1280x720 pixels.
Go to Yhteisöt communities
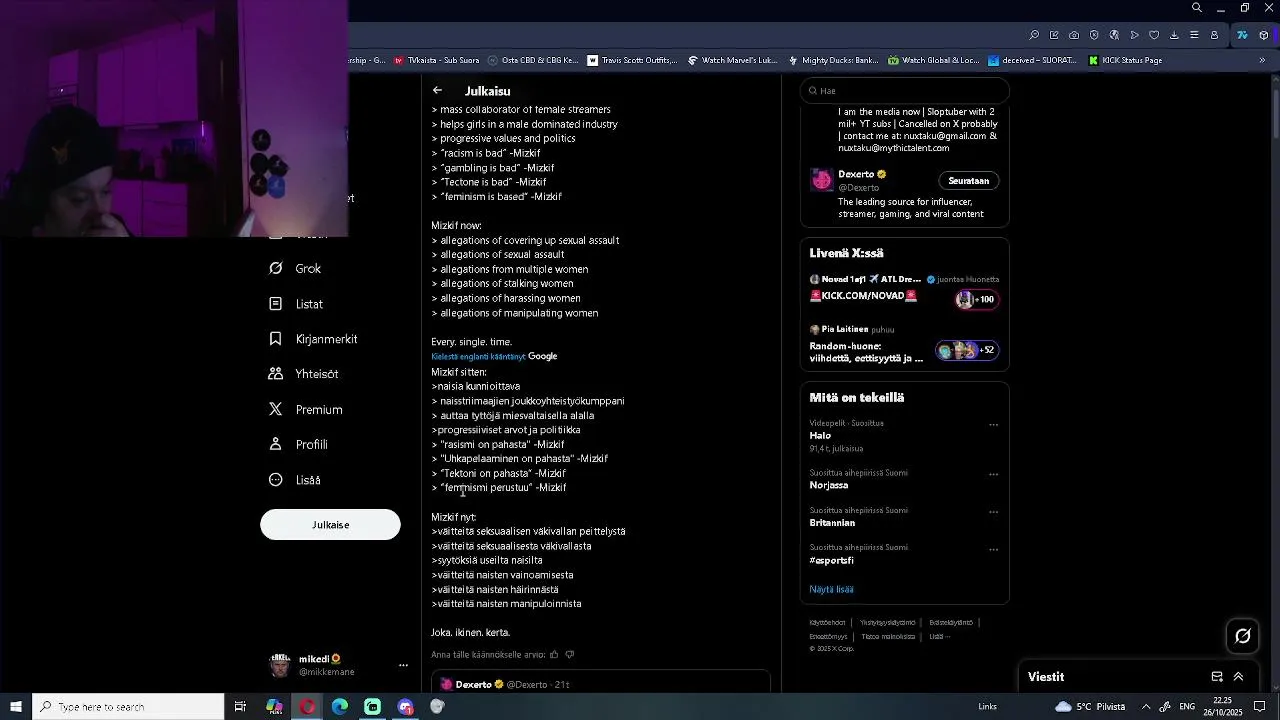pos(303,374)
